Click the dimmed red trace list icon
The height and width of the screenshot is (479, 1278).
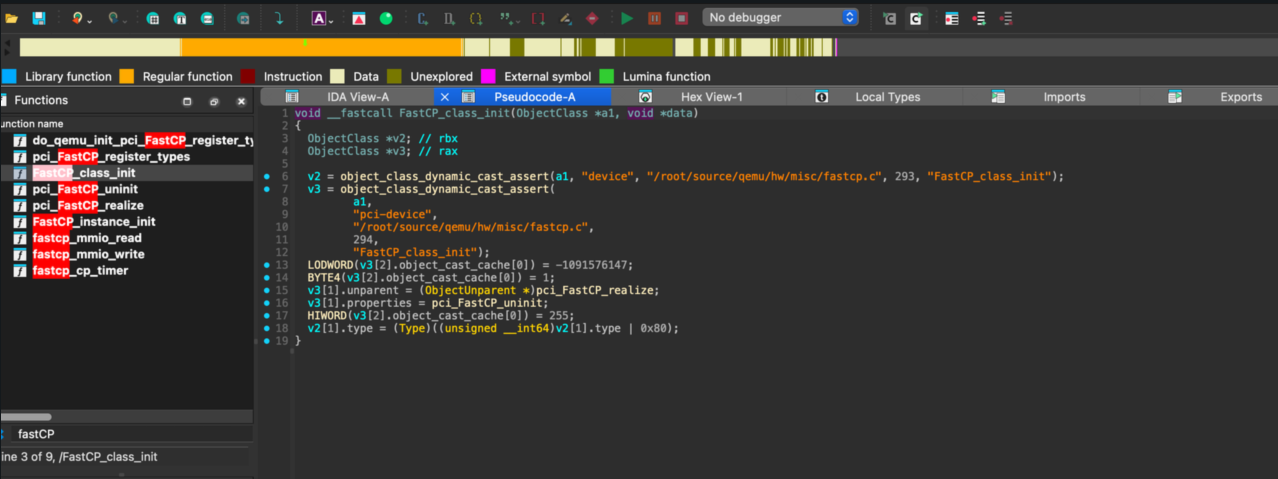[x=1005, y=18]
